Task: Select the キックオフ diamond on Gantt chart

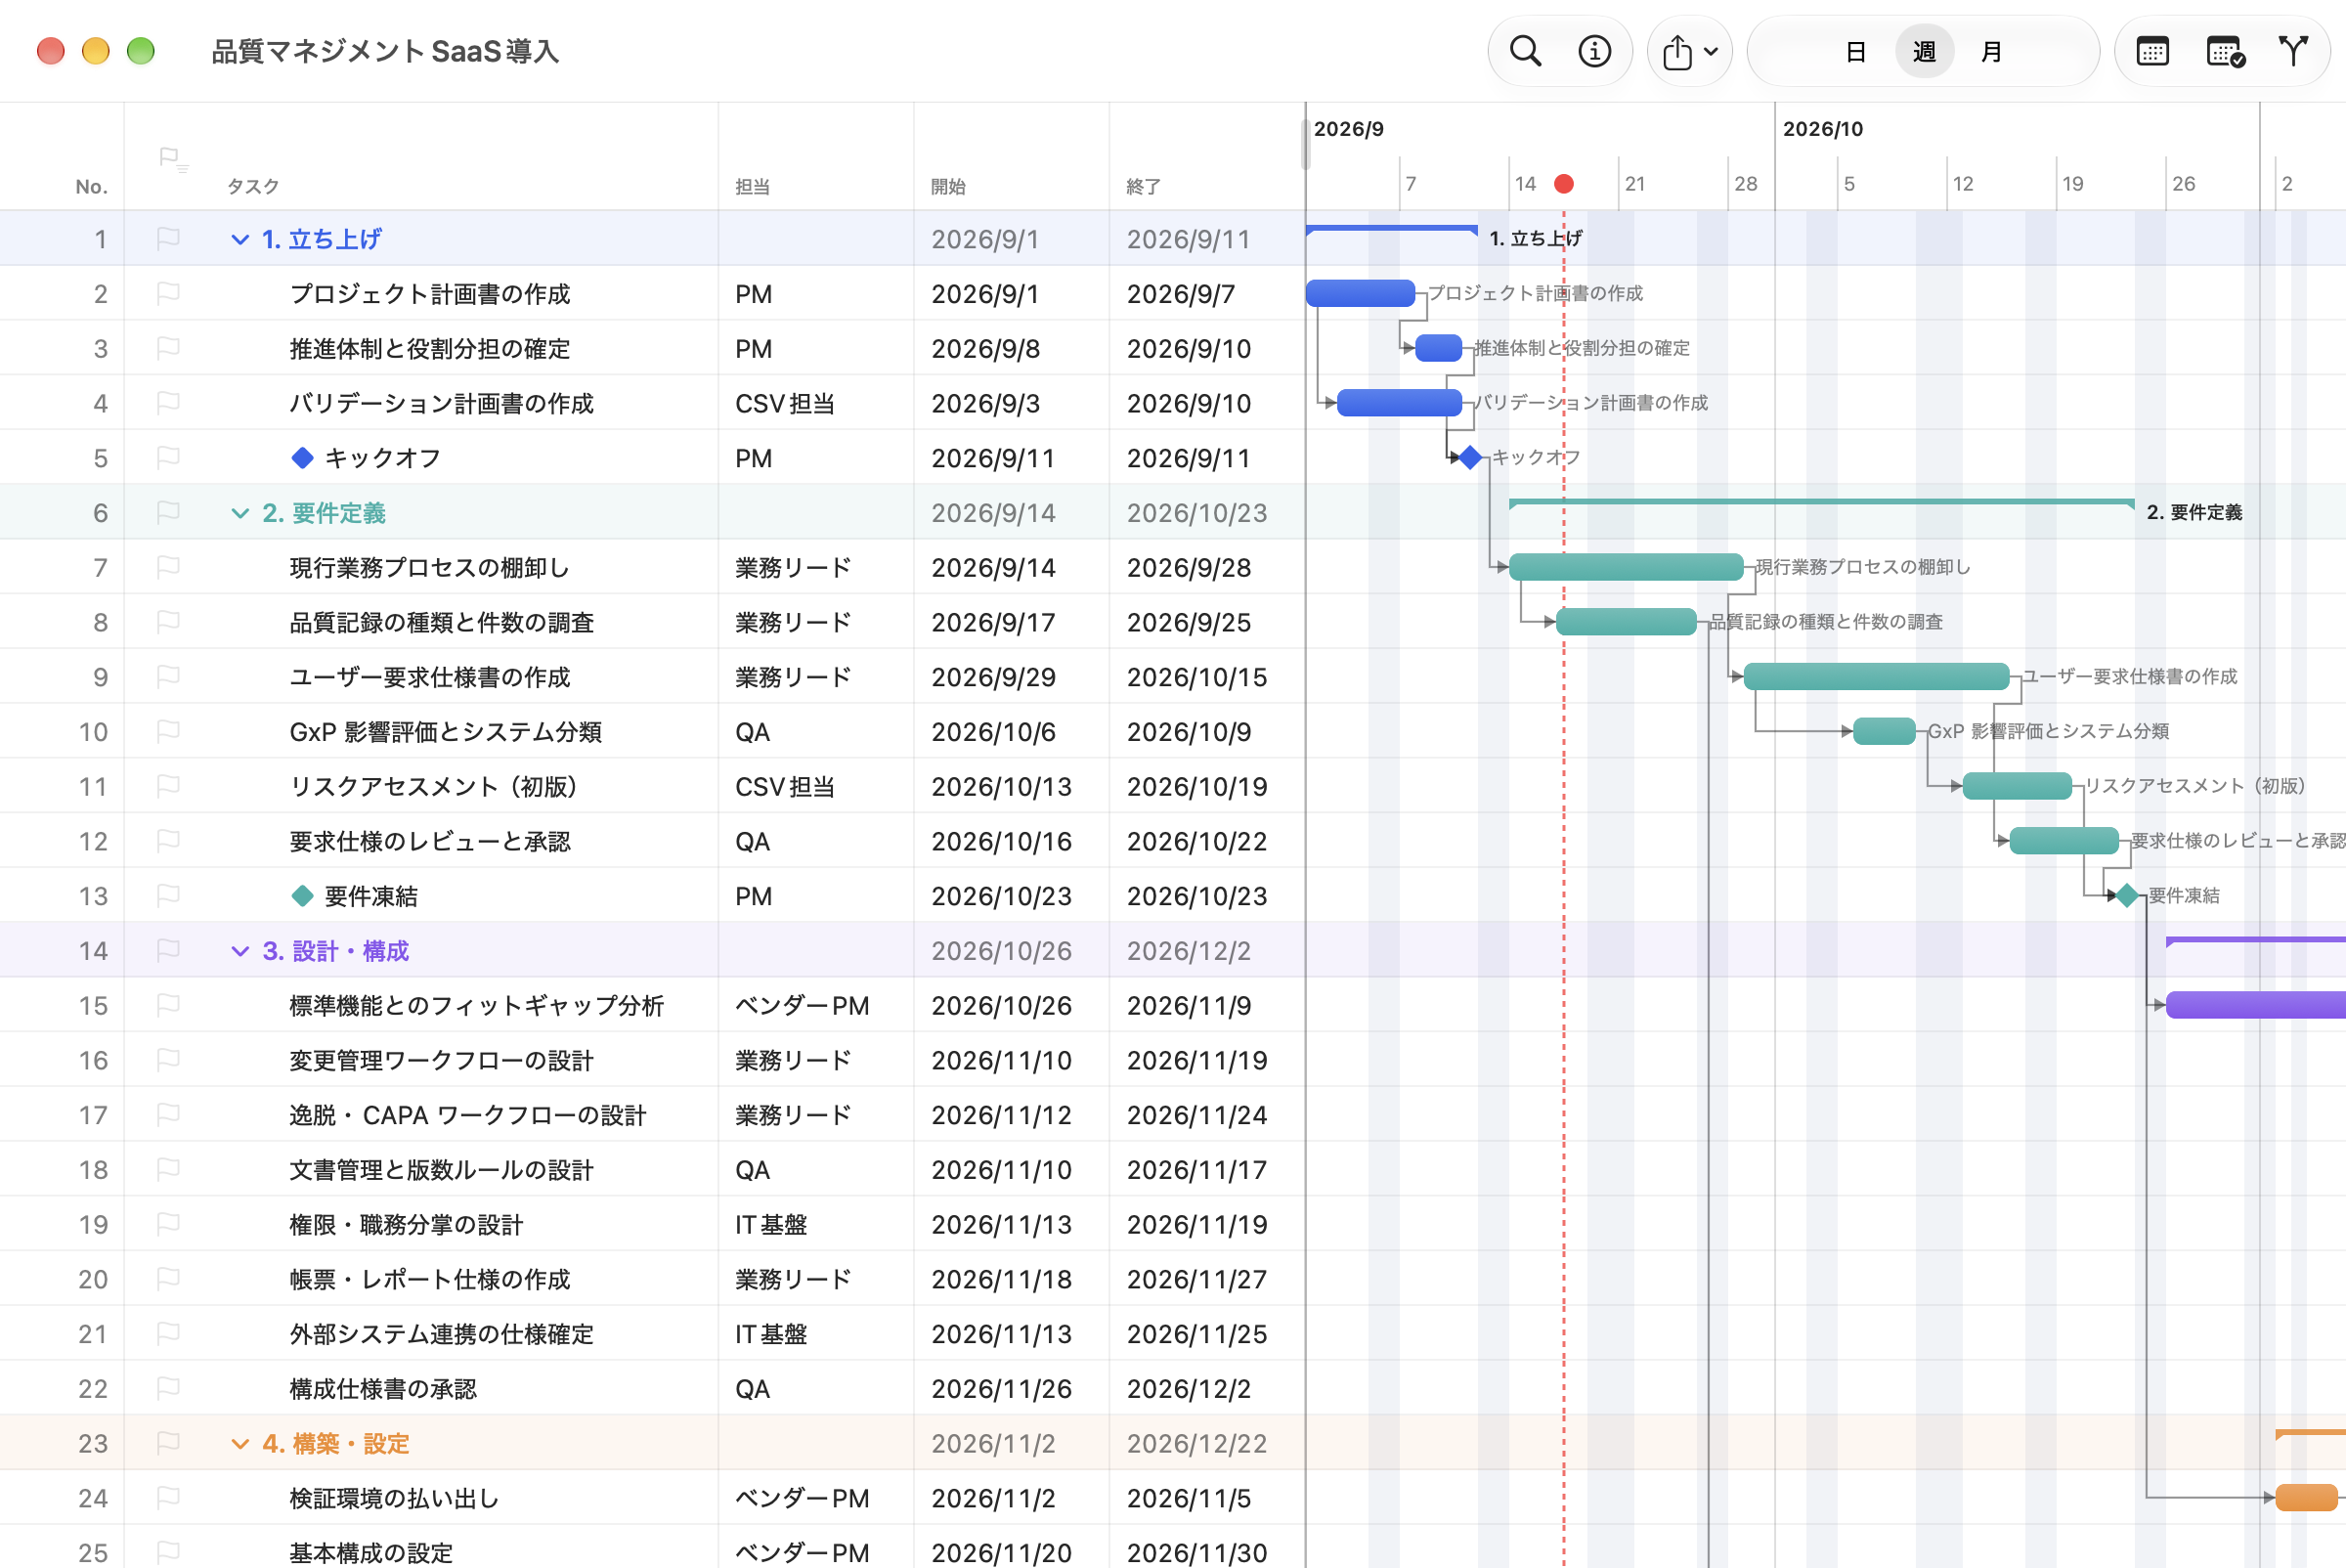Action: point(1470,457)
